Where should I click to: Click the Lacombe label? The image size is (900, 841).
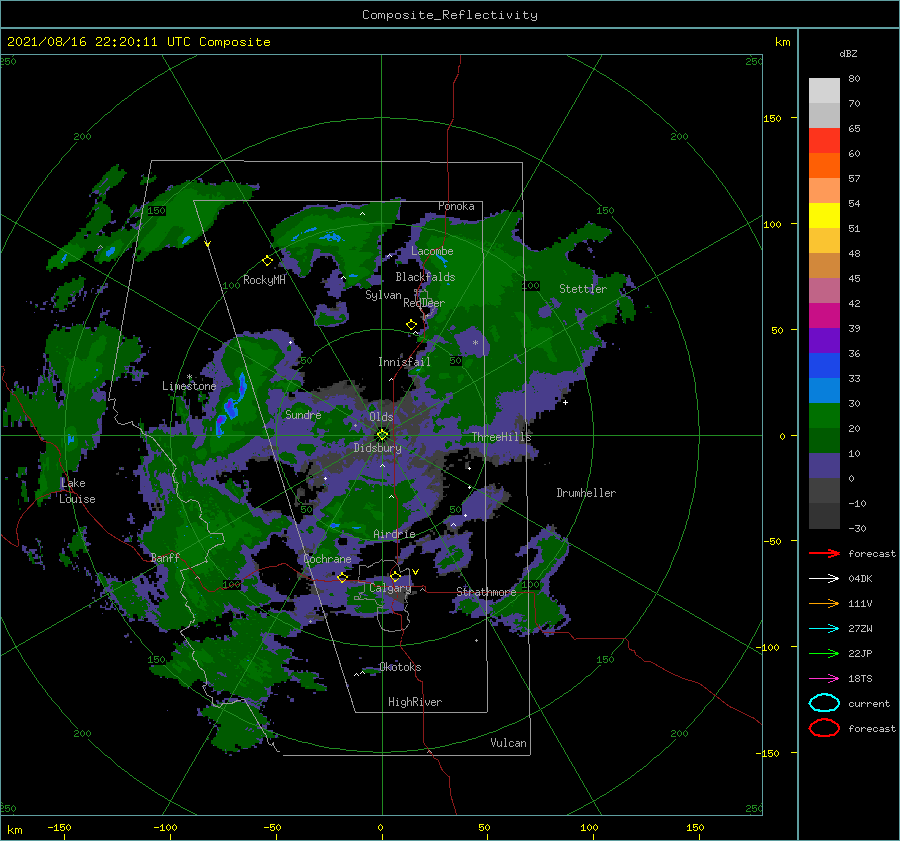[x=432, y=251]
